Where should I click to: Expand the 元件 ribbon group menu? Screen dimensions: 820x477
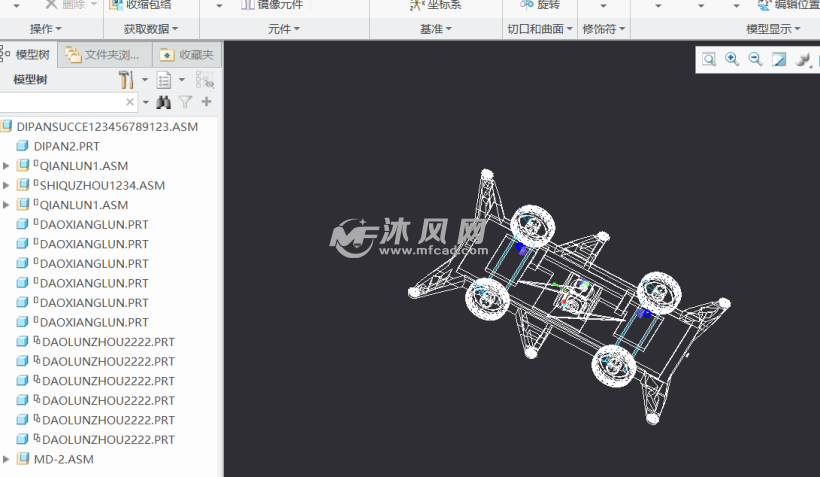point(284,29)
